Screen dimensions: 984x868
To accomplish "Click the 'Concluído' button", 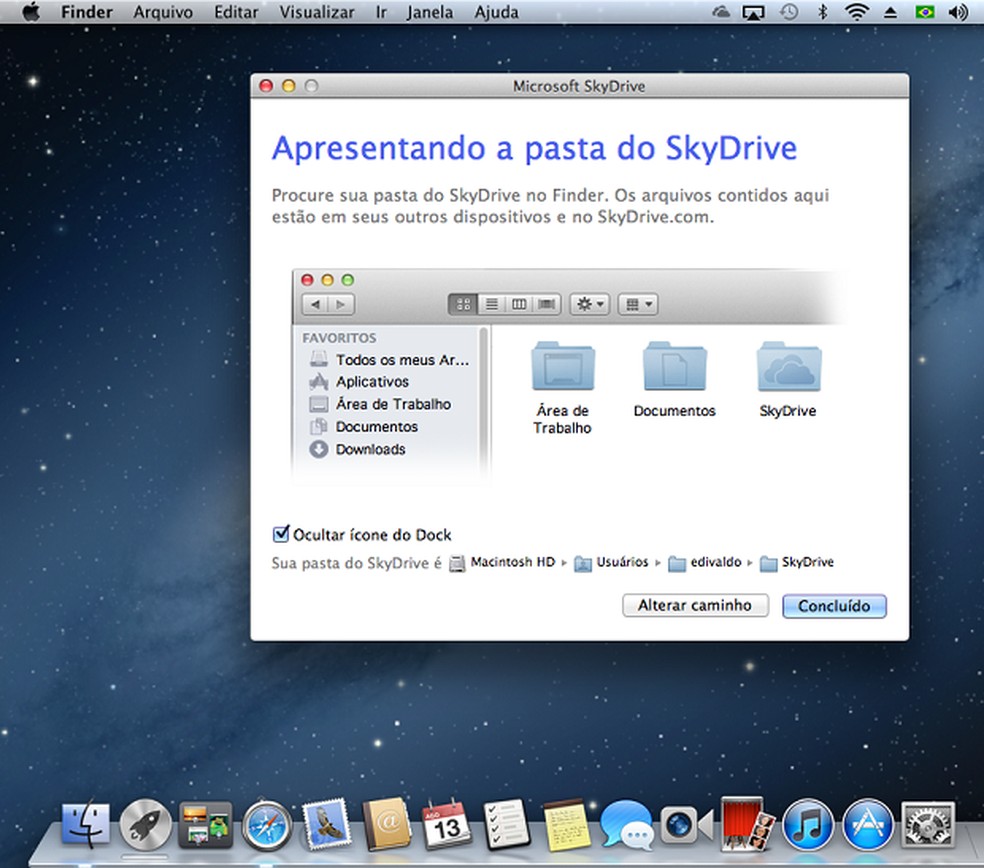I will click(x=834, y=606).
